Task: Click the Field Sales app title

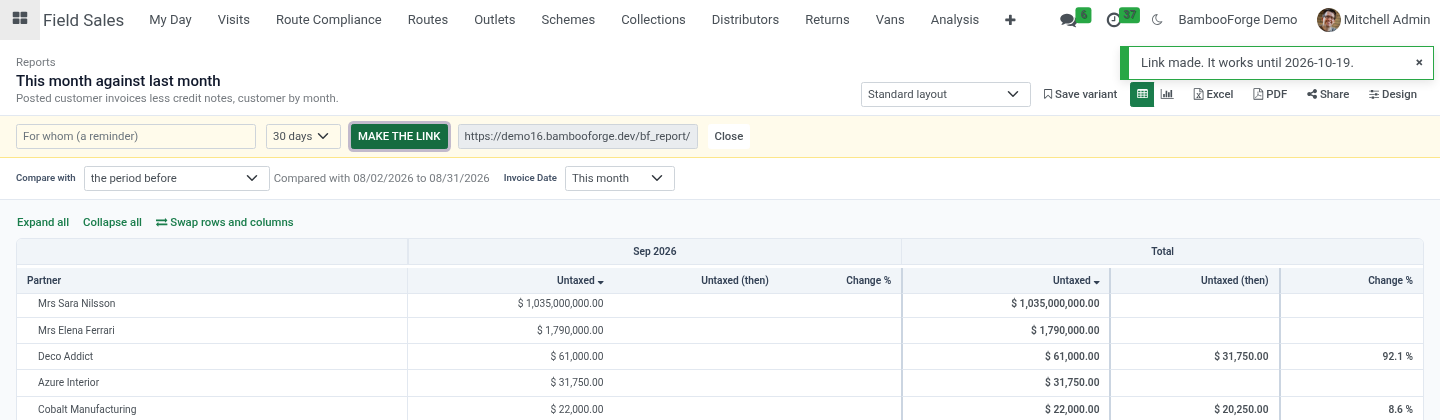Action: 84,19
